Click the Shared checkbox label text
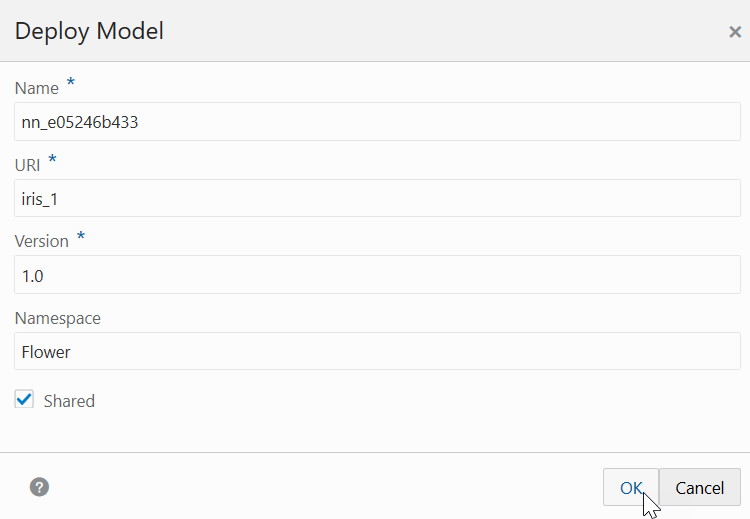The height and width of the screenshot is (519, 750). point(69,401)
